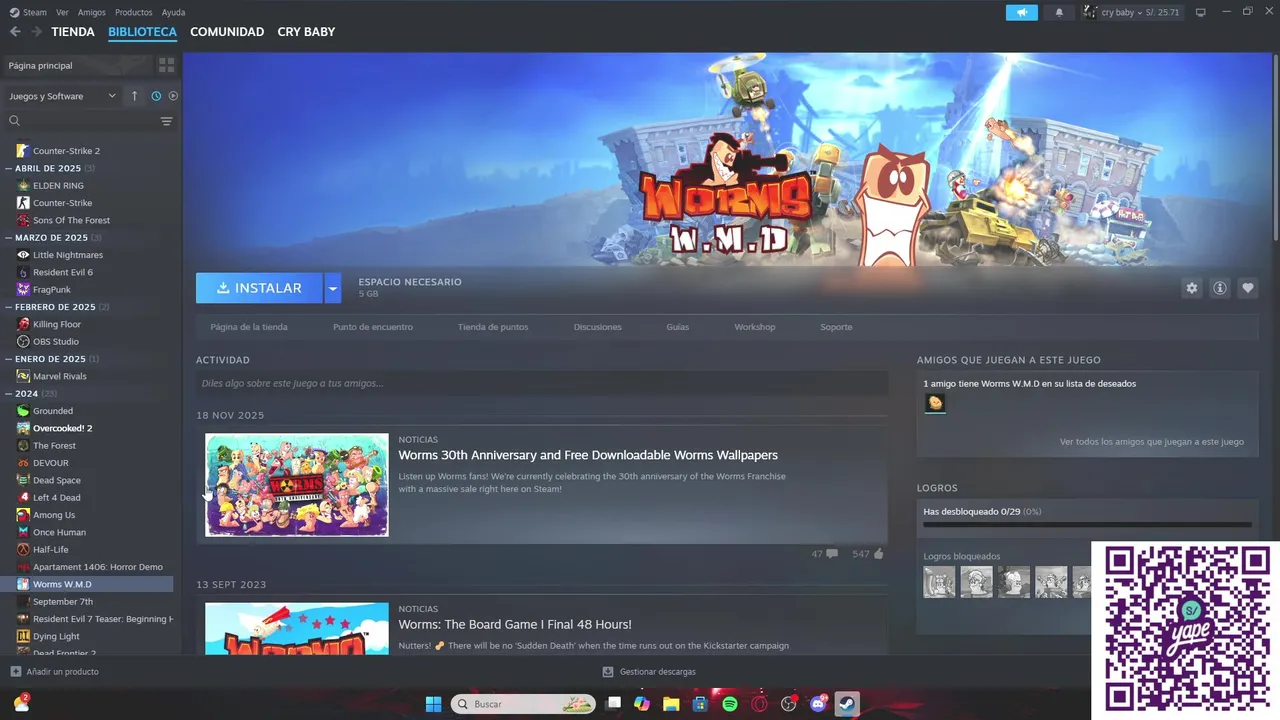Open Discord from the taskbar
The width and height of the screenshot is (1280, 720).
819,704
